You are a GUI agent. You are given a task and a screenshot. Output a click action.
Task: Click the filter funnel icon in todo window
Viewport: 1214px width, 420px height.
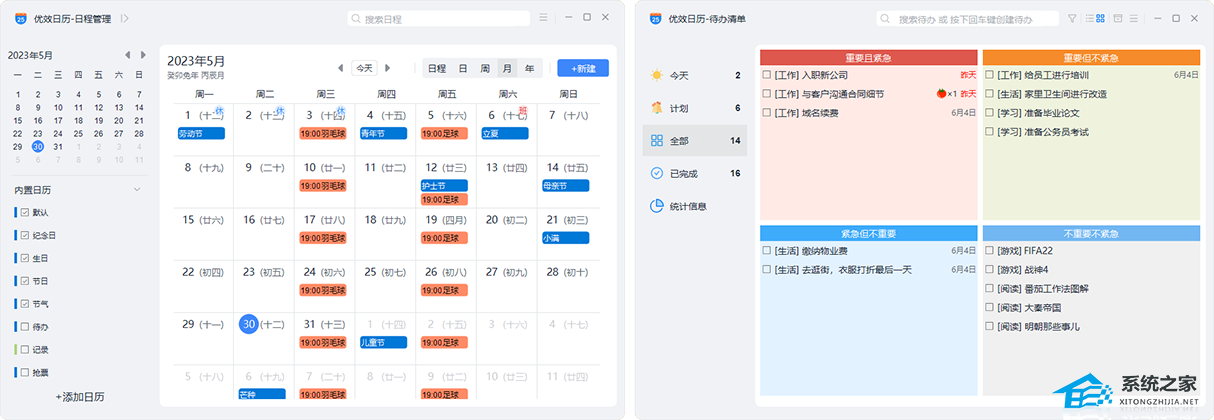[x=1073, y=18]
